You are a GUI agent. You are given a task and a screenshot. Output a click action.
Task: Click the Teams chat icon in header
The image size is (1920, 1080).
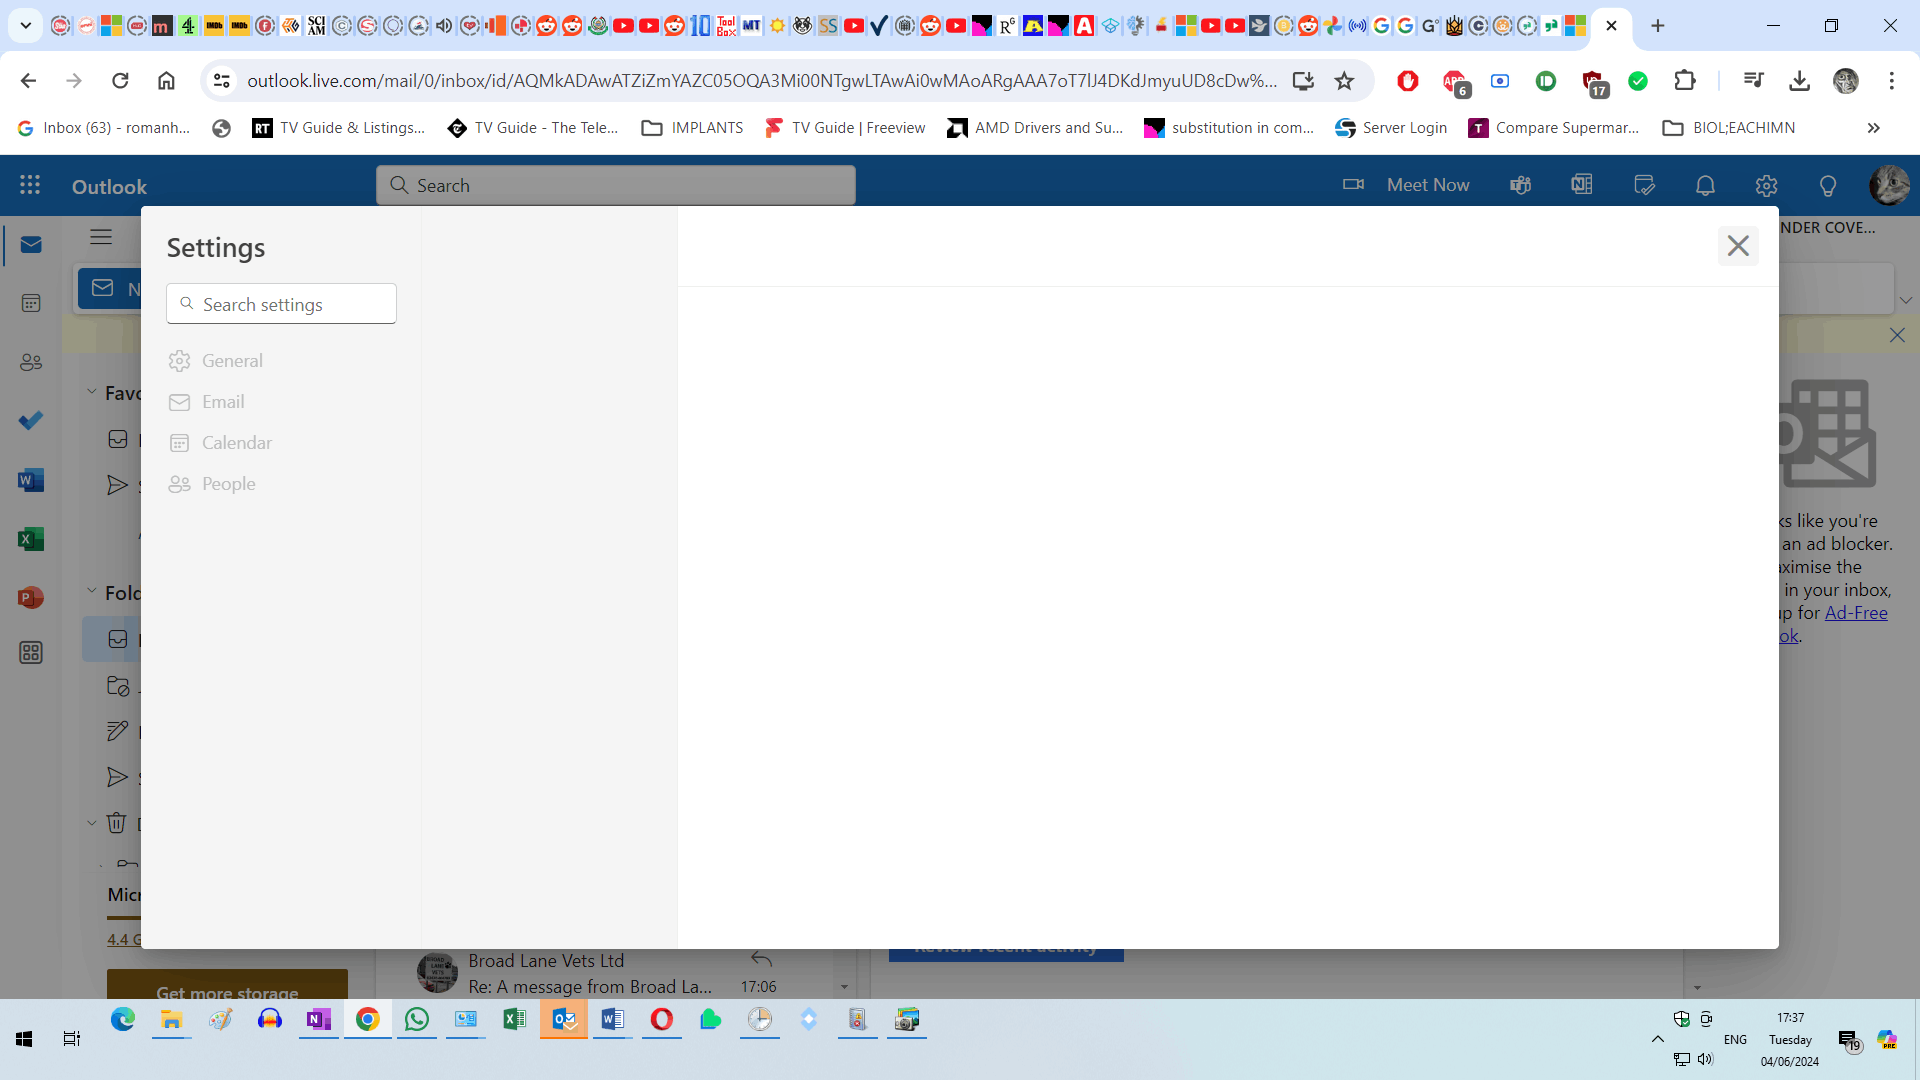pos(1520,185)
